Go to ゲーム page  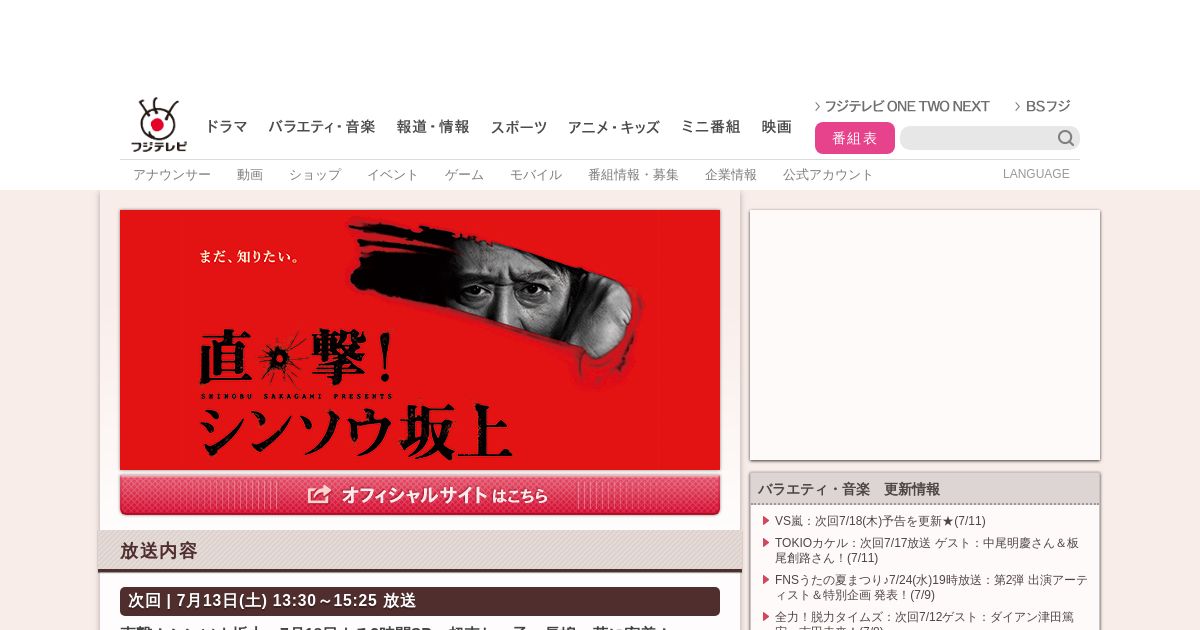[x=464, y=175]
